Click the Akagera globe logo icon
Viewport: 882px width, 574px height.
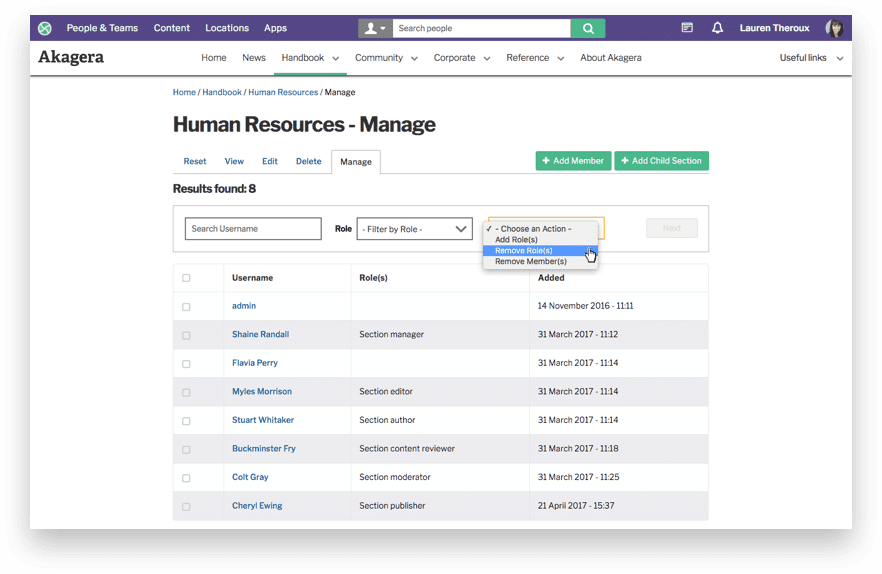click(45, 28)
